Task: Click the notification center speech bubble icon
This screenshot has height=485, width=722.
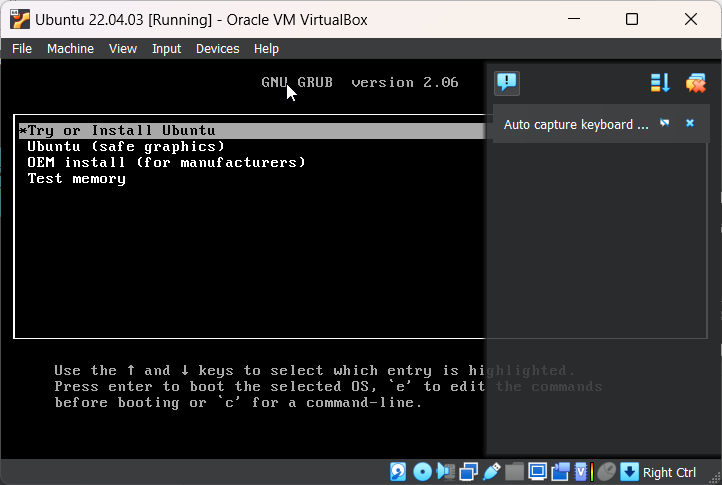Action: coord(507,83)
